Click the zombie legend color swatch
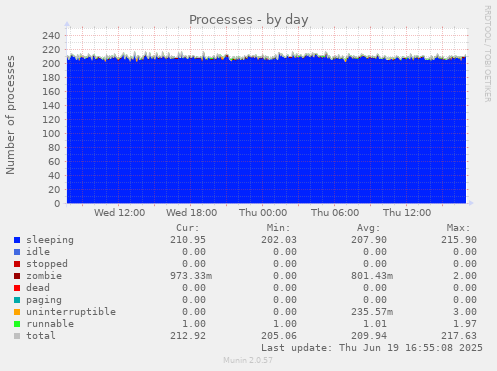This screenshot has width=497, height=371. click(17, 276)
